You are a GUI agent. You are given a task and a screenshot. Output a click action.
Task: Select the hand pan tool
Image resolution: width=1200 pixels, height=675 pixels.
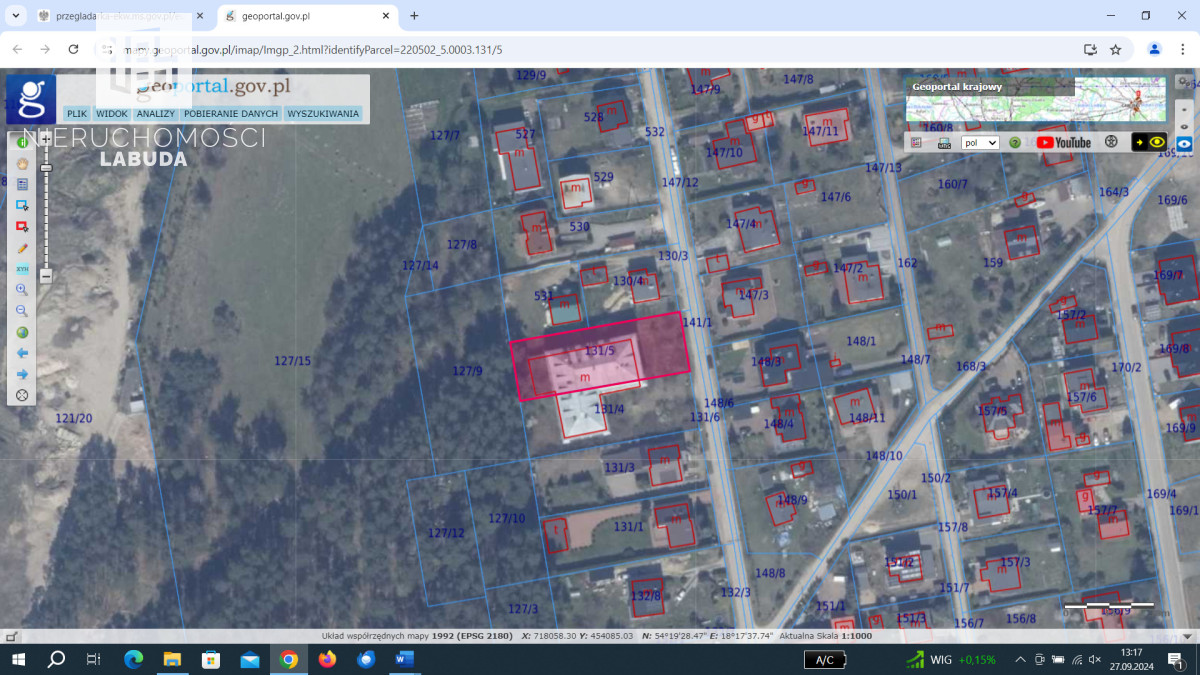(x=22, y=163)
